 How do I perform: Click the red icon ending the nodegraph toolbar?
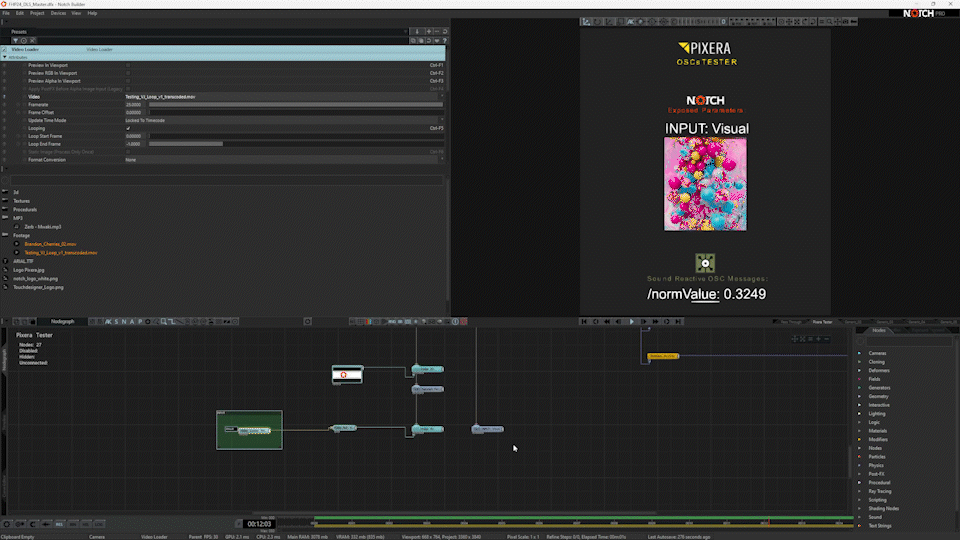[x=463, y=321]
